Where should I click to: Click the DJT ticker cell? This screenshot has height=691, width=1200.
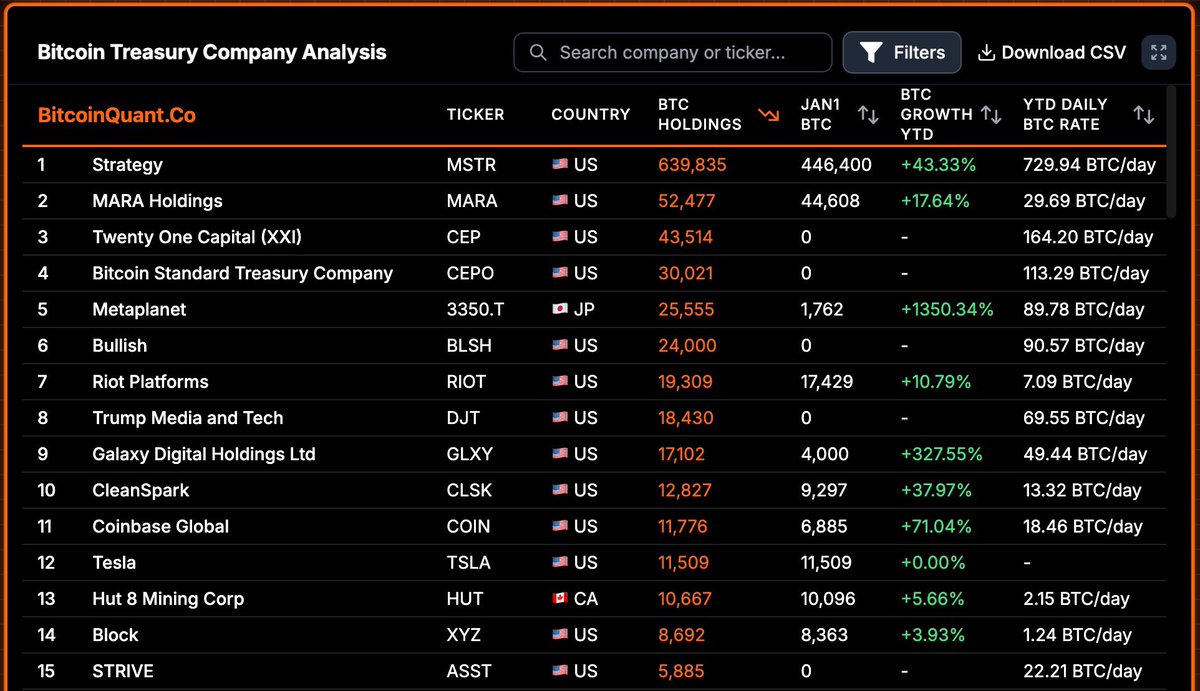pos(462,418)
